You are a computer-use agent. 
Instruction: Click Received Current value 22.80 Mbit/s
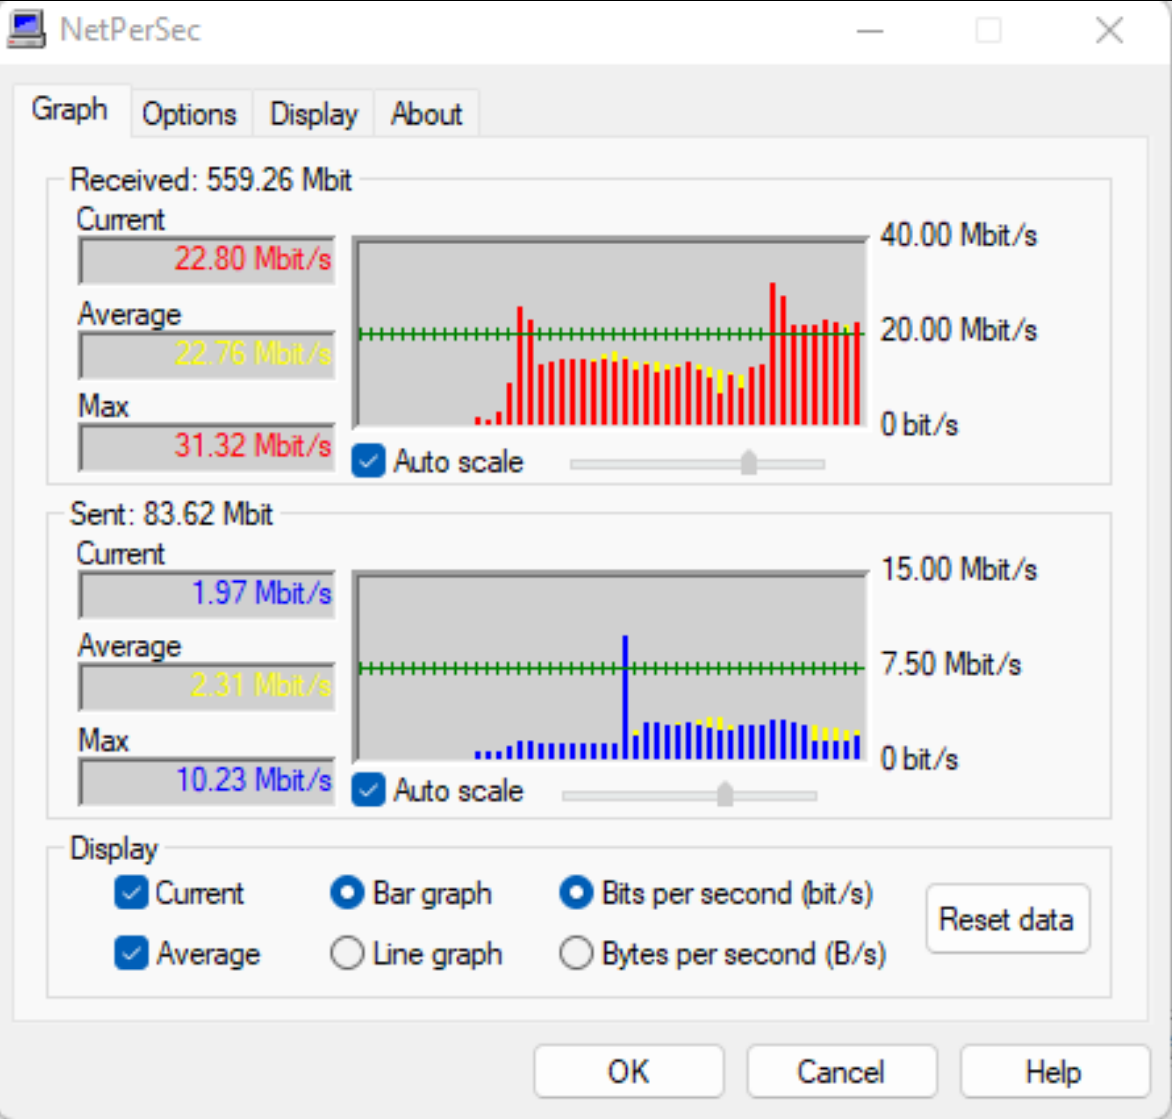click(207, 259)
